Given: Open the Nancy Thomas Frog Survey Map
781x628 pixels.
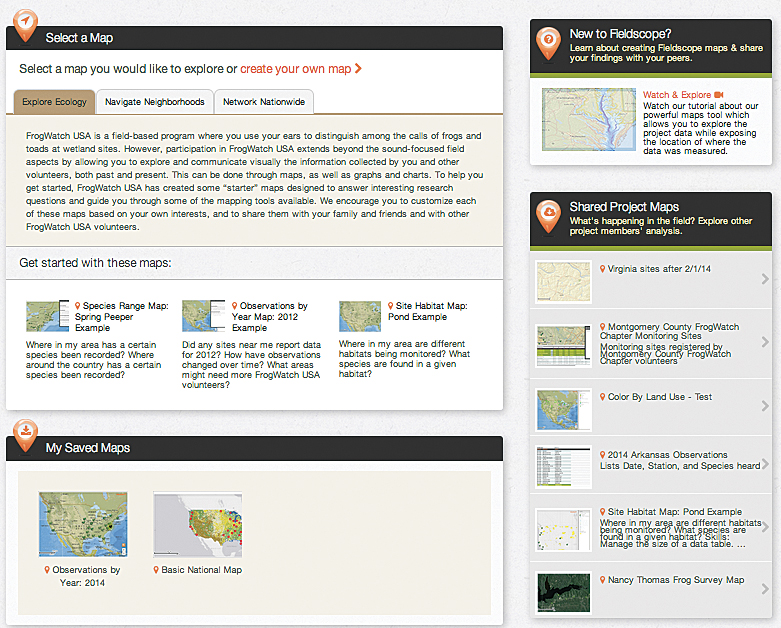Looking at the screenshot, I should 676,580.
